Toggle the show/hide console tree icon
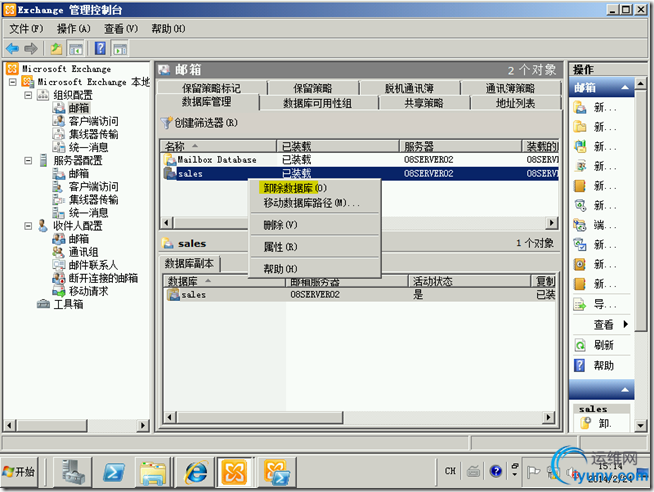Viewport: 654px width, 492px height. point(76,49)
